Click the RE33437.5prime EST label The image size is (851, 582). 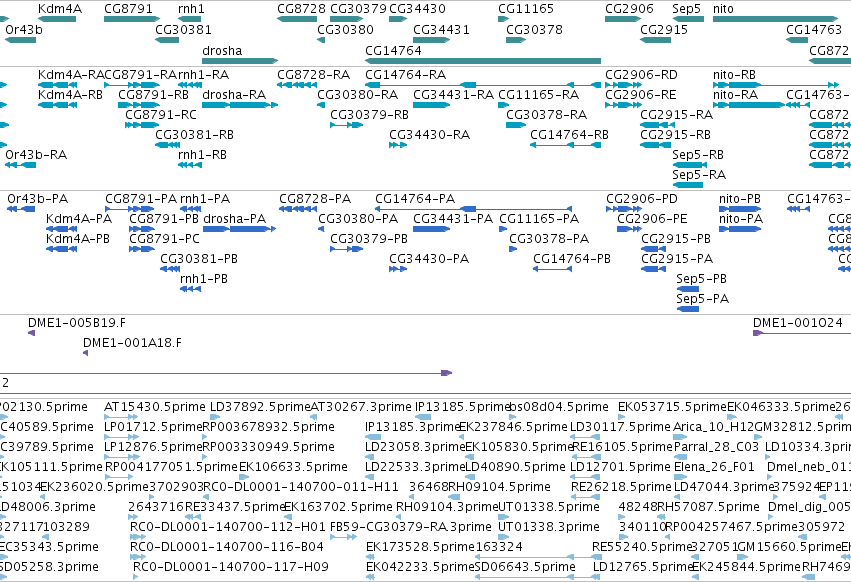pos(235,507)
